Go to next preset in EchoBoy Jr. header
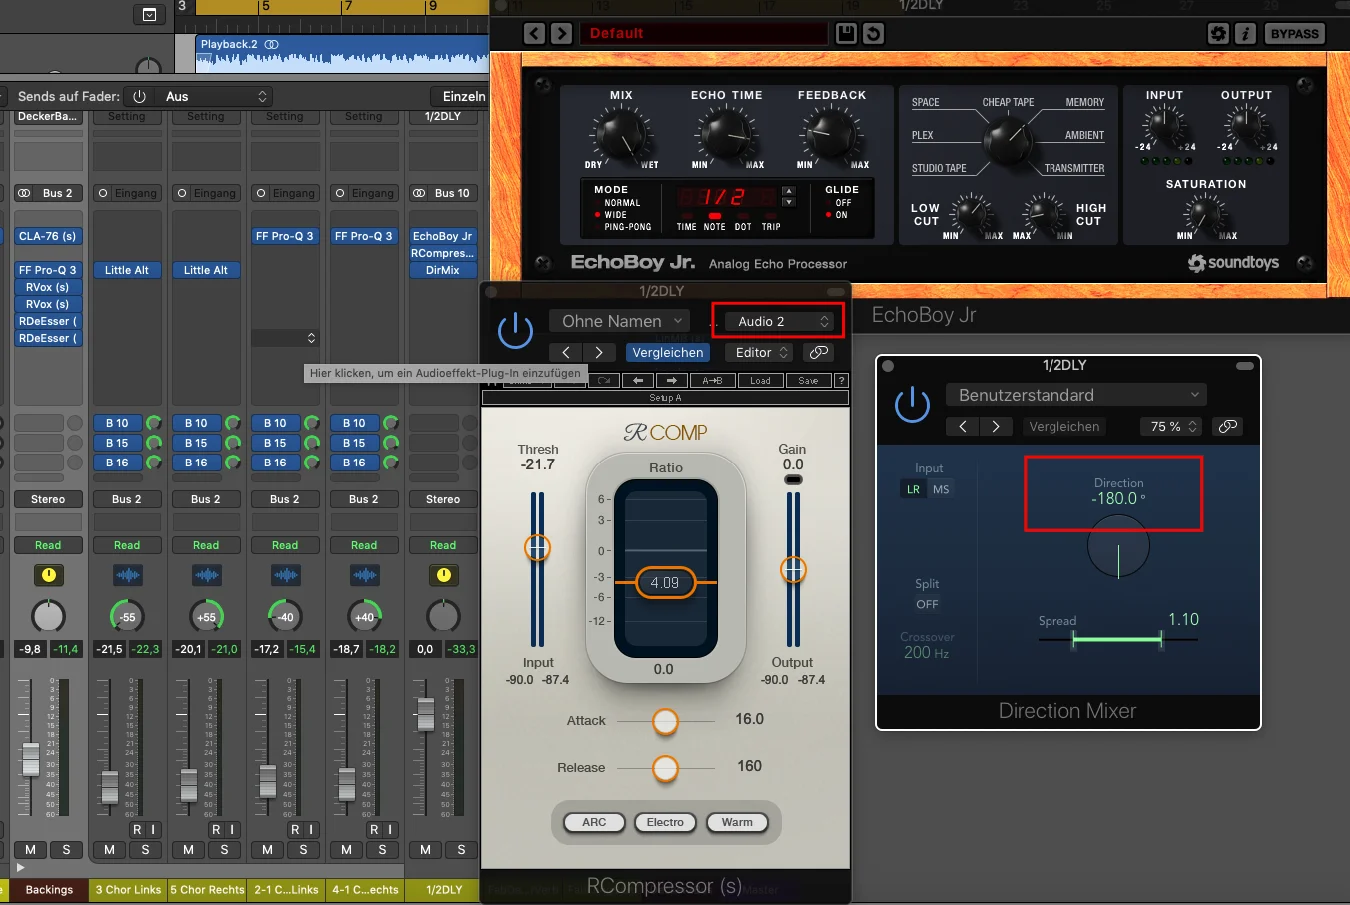This screenshot has width=1350, height=905. coord(562,34)
